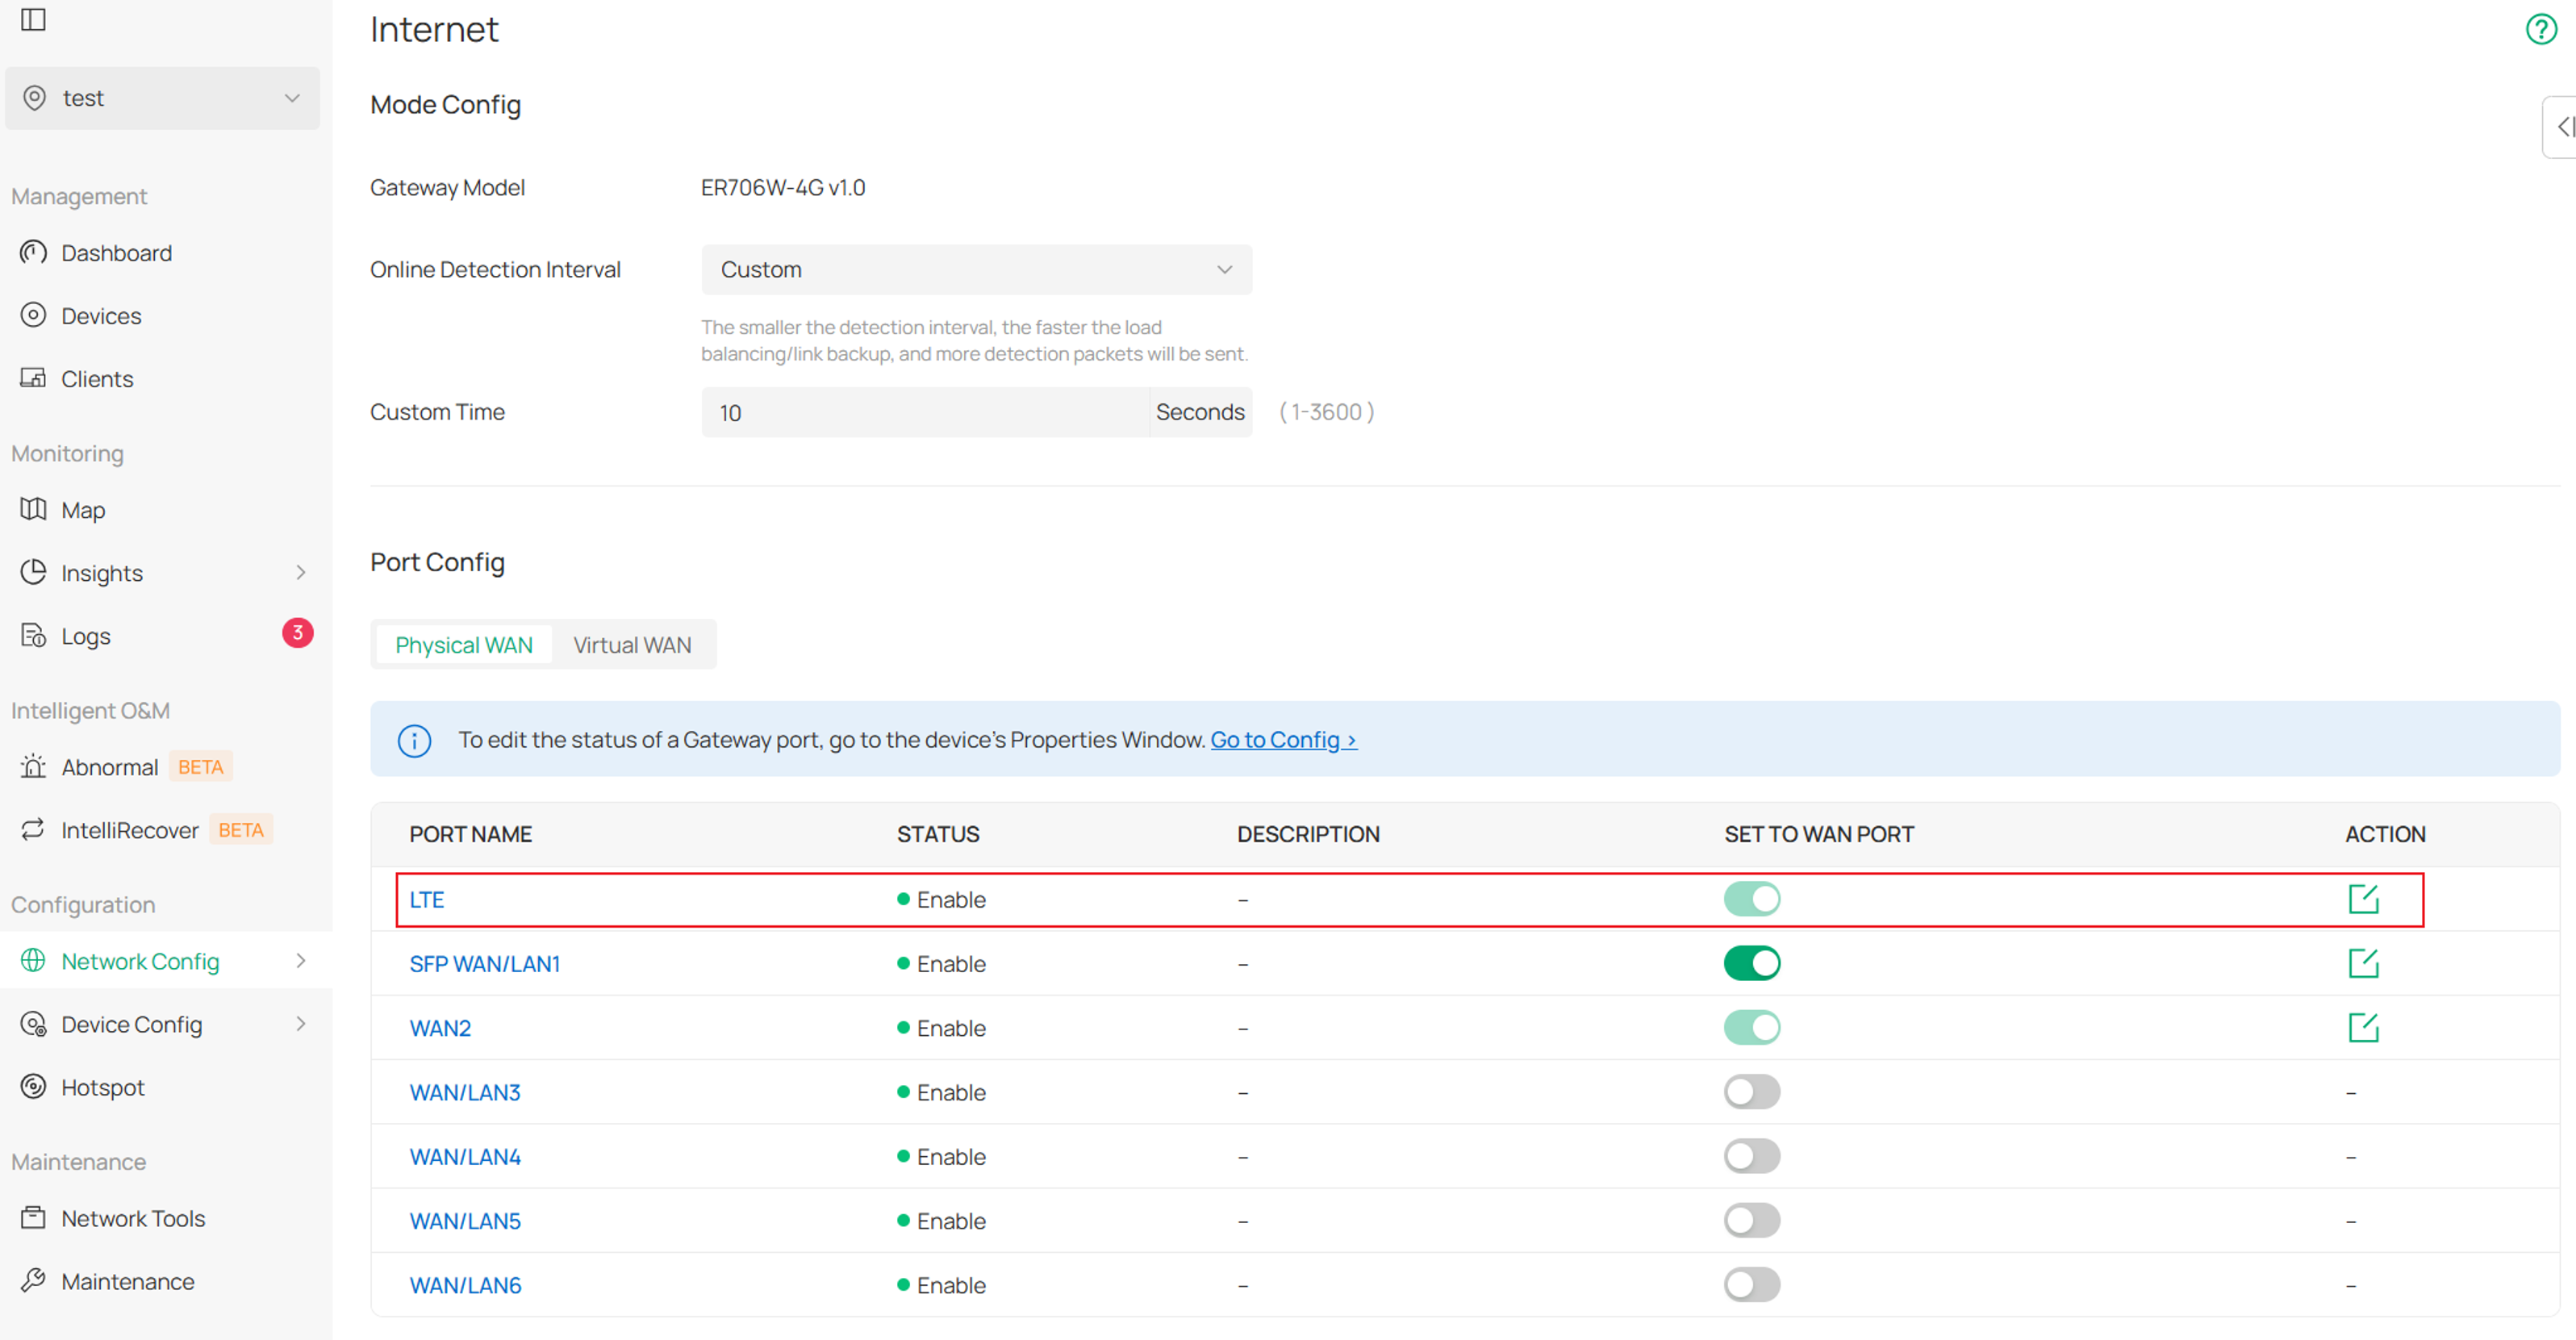The height and width of the screenshot is (1340, 2576).
Task: Click the SET TO WAN PORT header
Action: tap(1819, 834)
